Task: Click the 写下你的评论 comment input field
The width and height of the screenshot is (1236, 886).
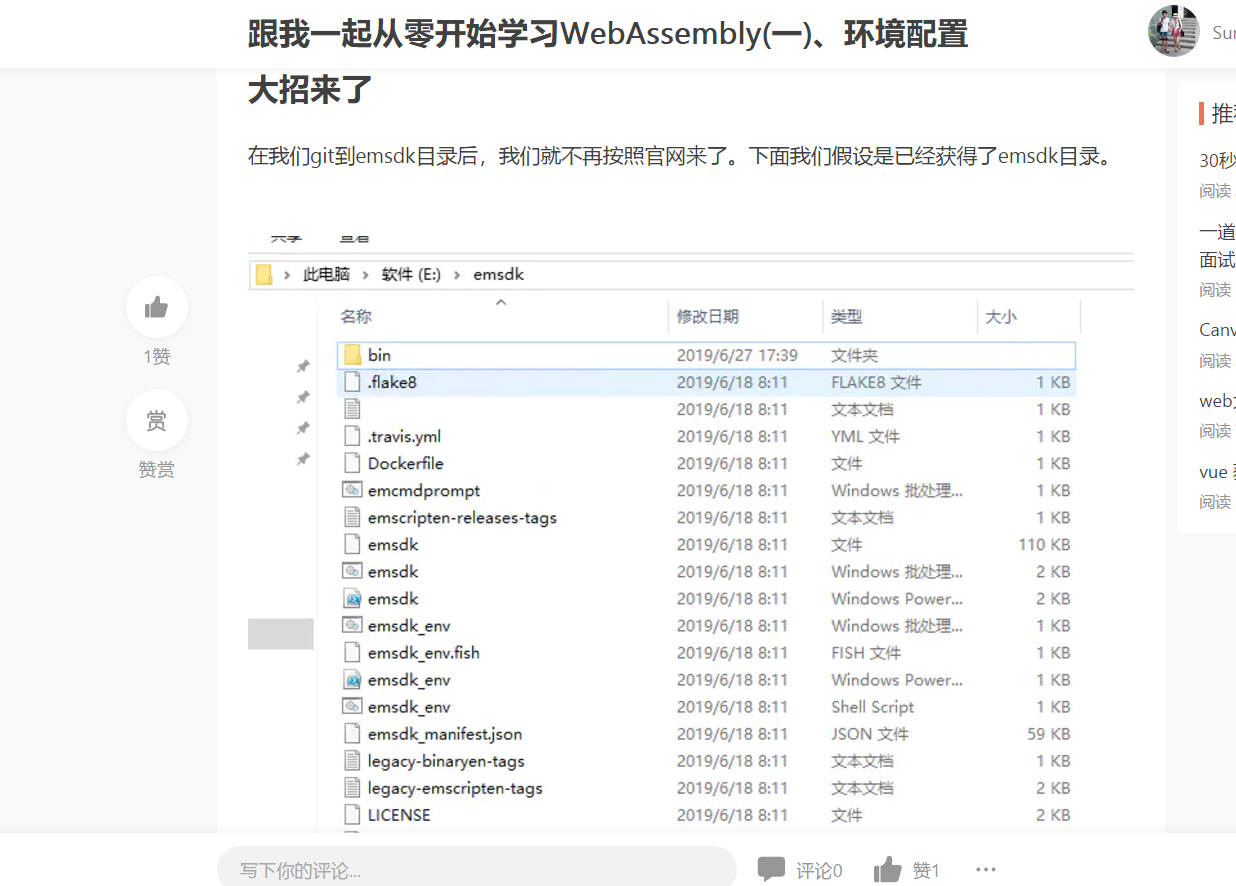Action: coord(477,868)
